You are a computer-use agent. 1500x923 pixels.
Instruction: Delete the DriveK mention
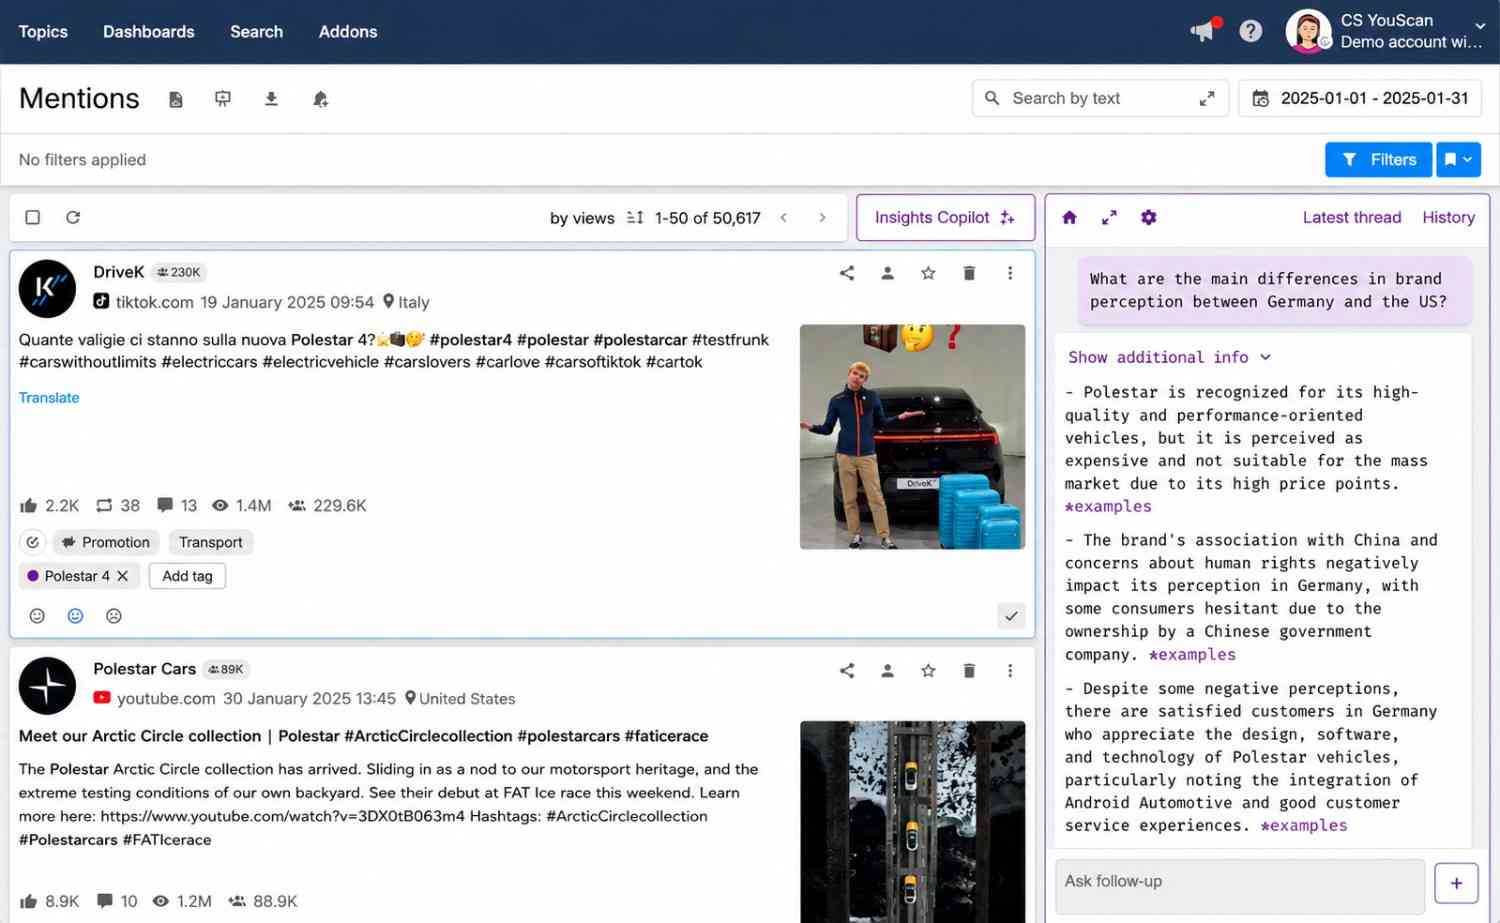point(969,273)
